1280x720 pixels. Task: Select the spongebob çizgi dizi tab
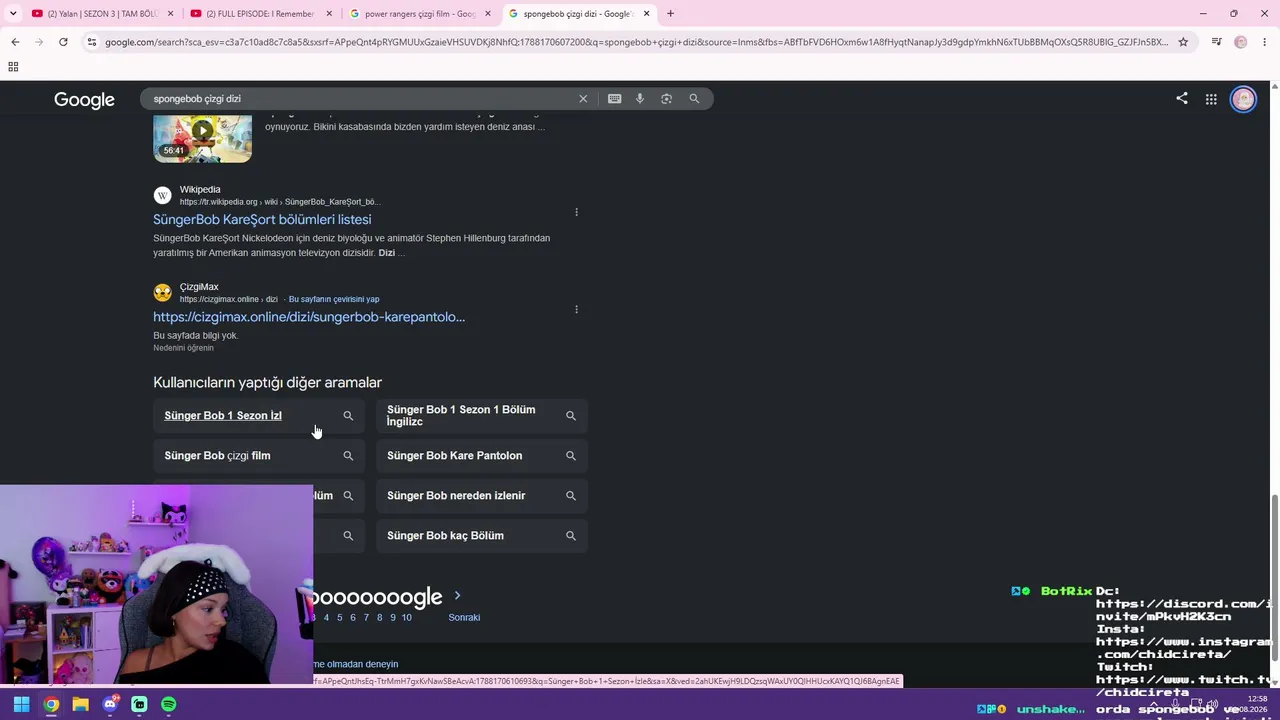click(x=578, y=14)
